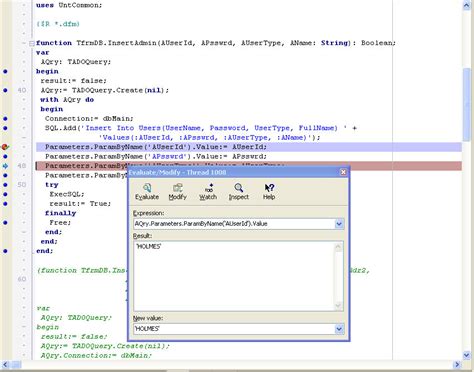Click gutter dot beside TADOQuery.Create line

coord(5,90)
